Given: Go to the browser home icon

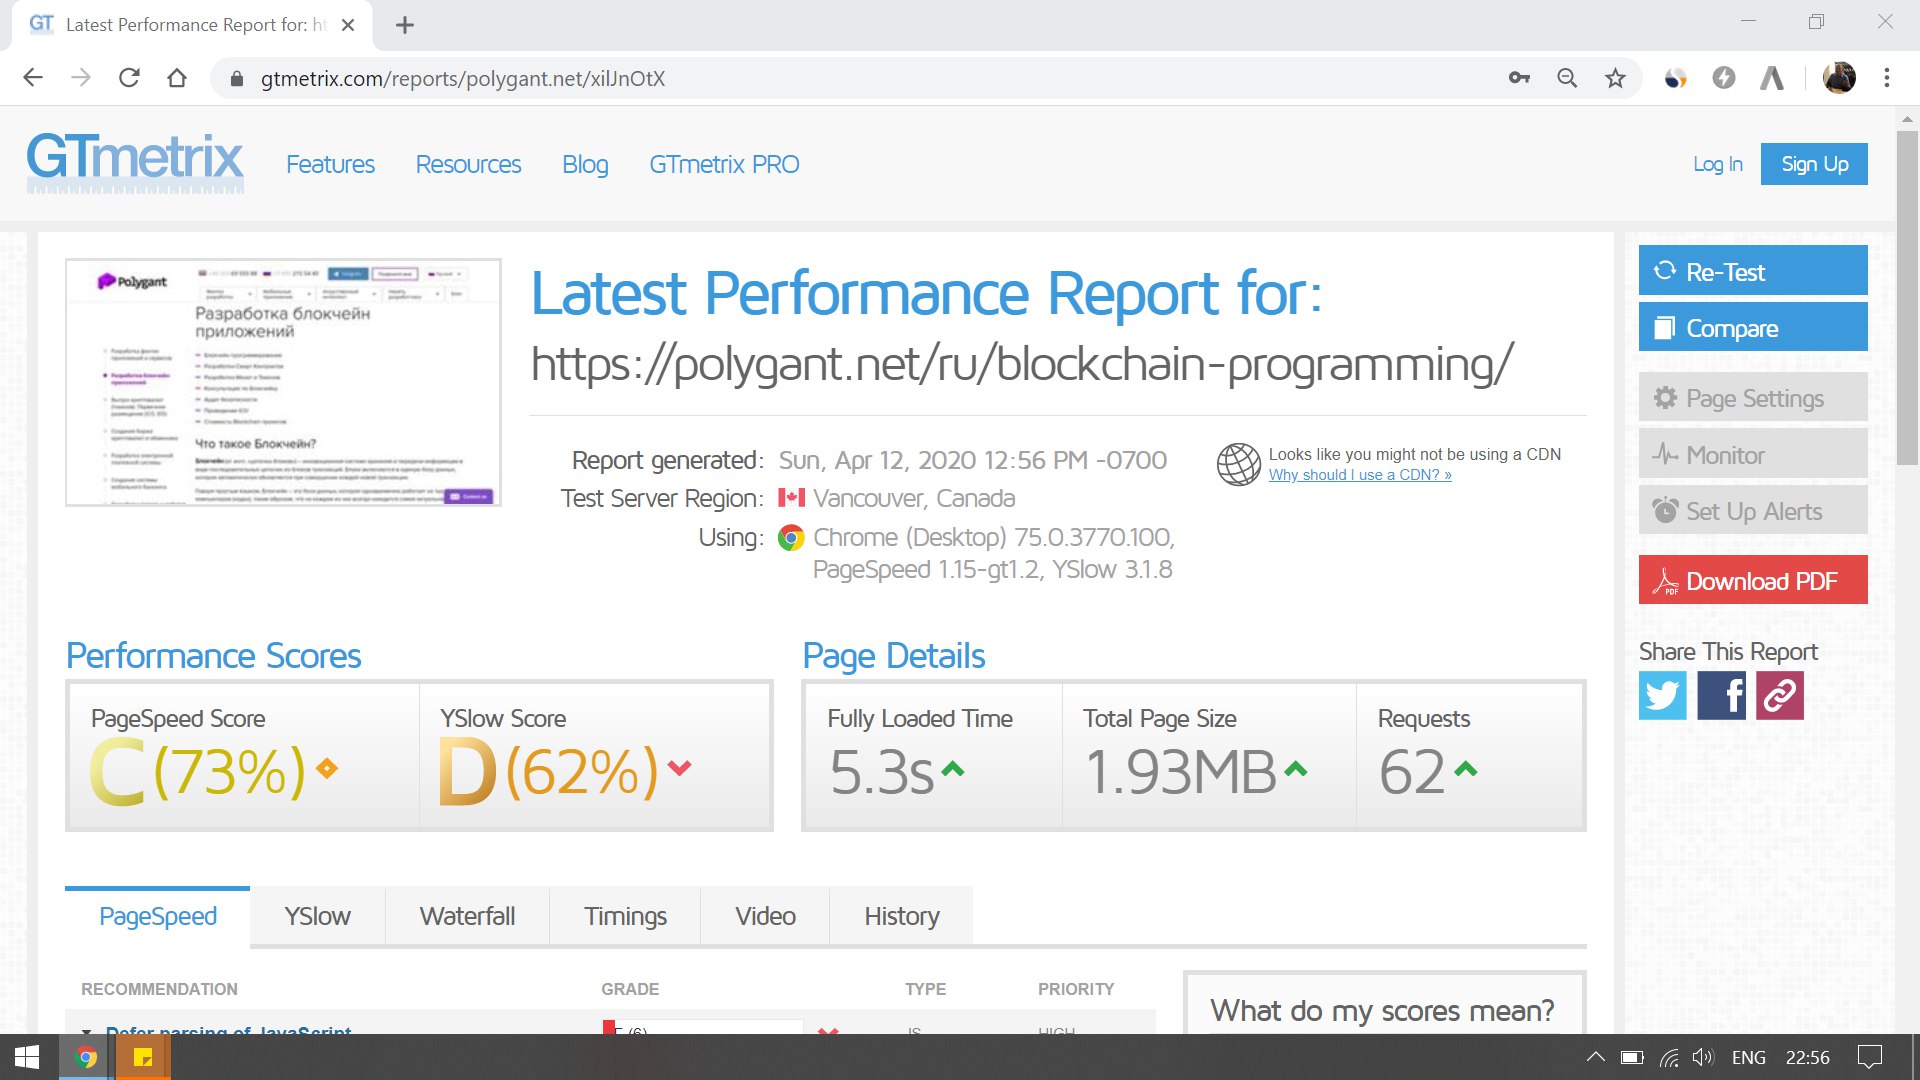Looking at the screenshot, I should pos(177,78).
